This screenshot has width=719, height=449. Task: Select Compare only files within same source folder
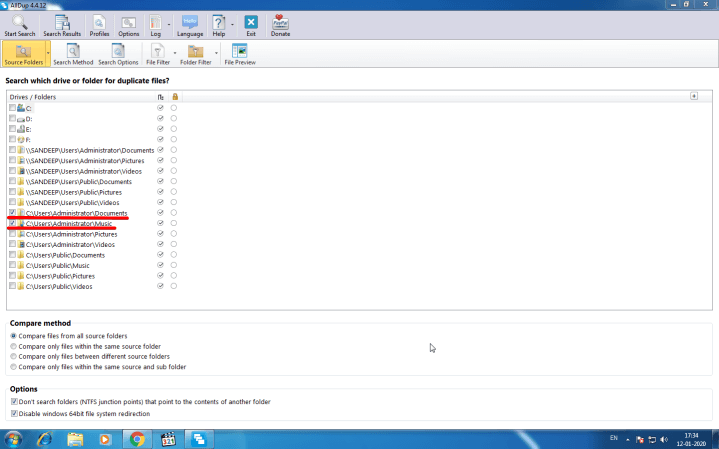click(13, 346)
